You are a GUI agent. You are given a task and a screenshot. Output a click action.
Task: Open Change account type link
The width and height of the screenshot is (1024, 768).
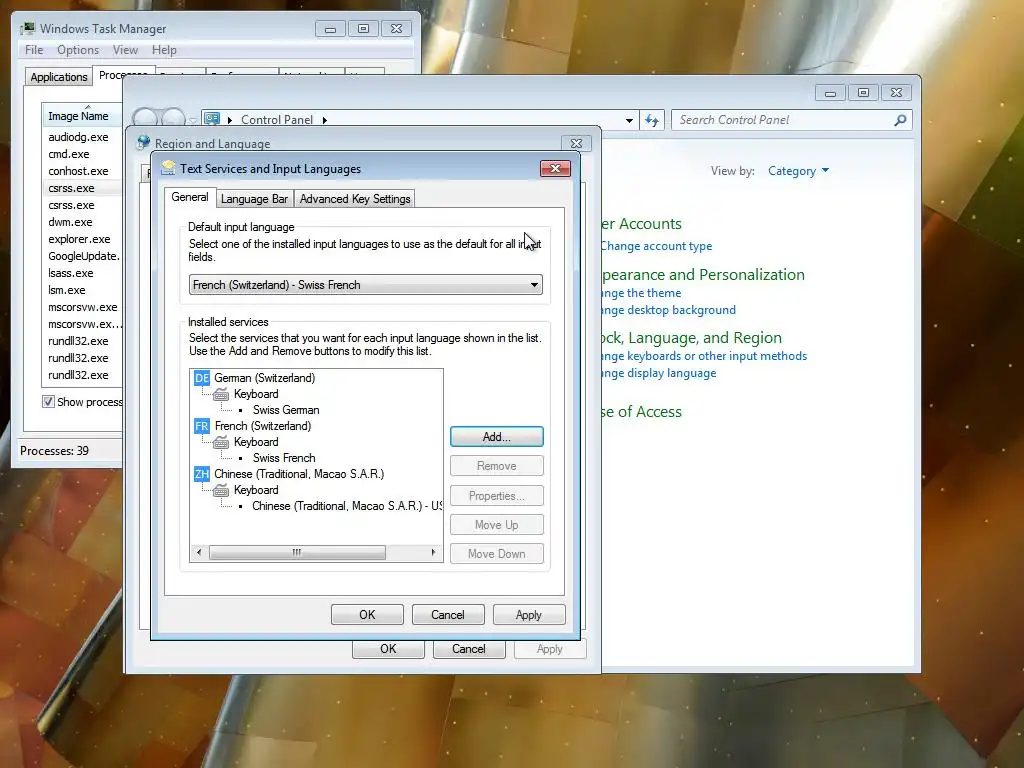[656, 246]
